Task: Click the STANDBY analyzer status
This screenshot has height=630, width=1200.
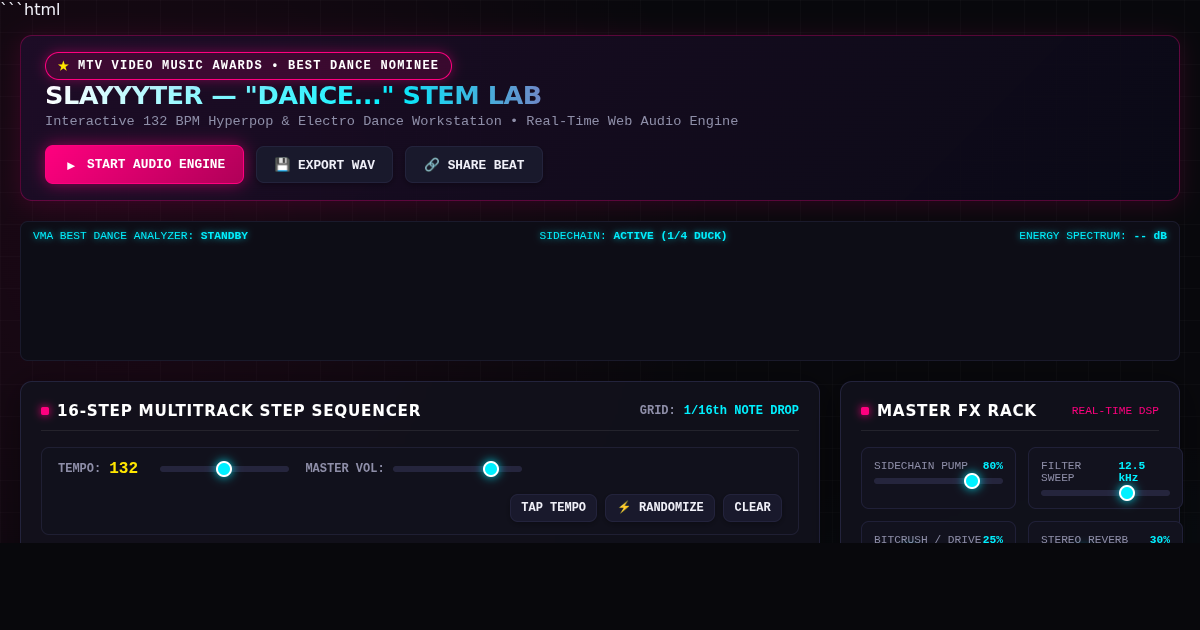Action: pyautogui.click(x=224, y=236)
